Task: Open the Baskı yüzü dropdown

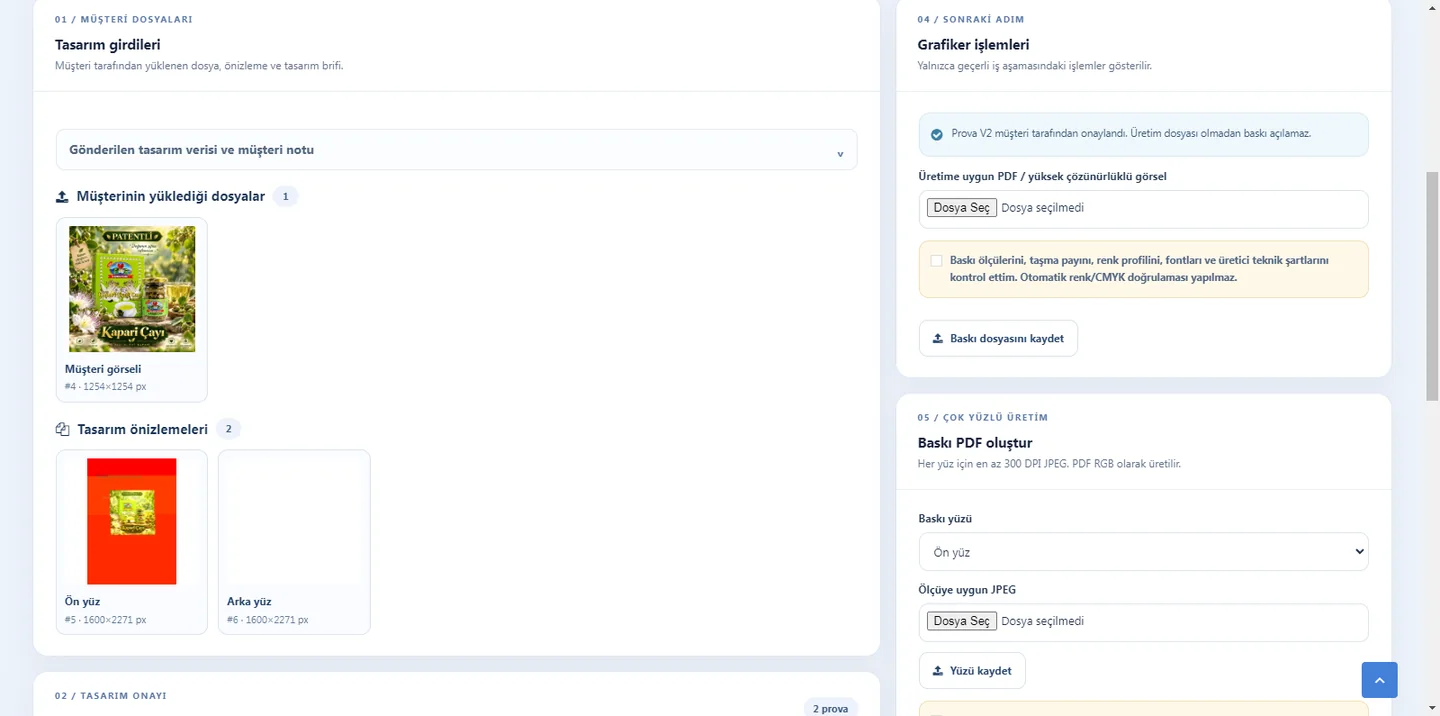Action: tap(1143, 552)
